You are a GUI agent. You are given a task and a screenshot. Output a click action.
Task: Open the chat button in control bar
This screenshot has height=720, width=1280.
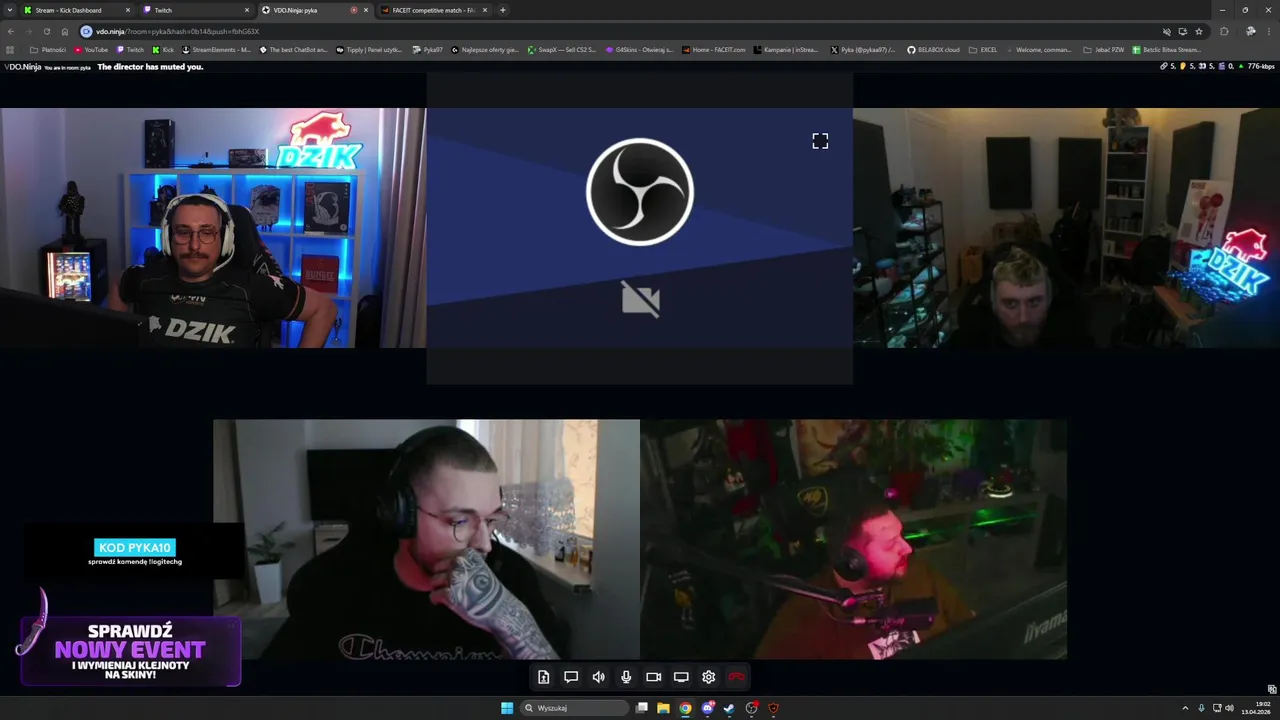coord(571,677)
